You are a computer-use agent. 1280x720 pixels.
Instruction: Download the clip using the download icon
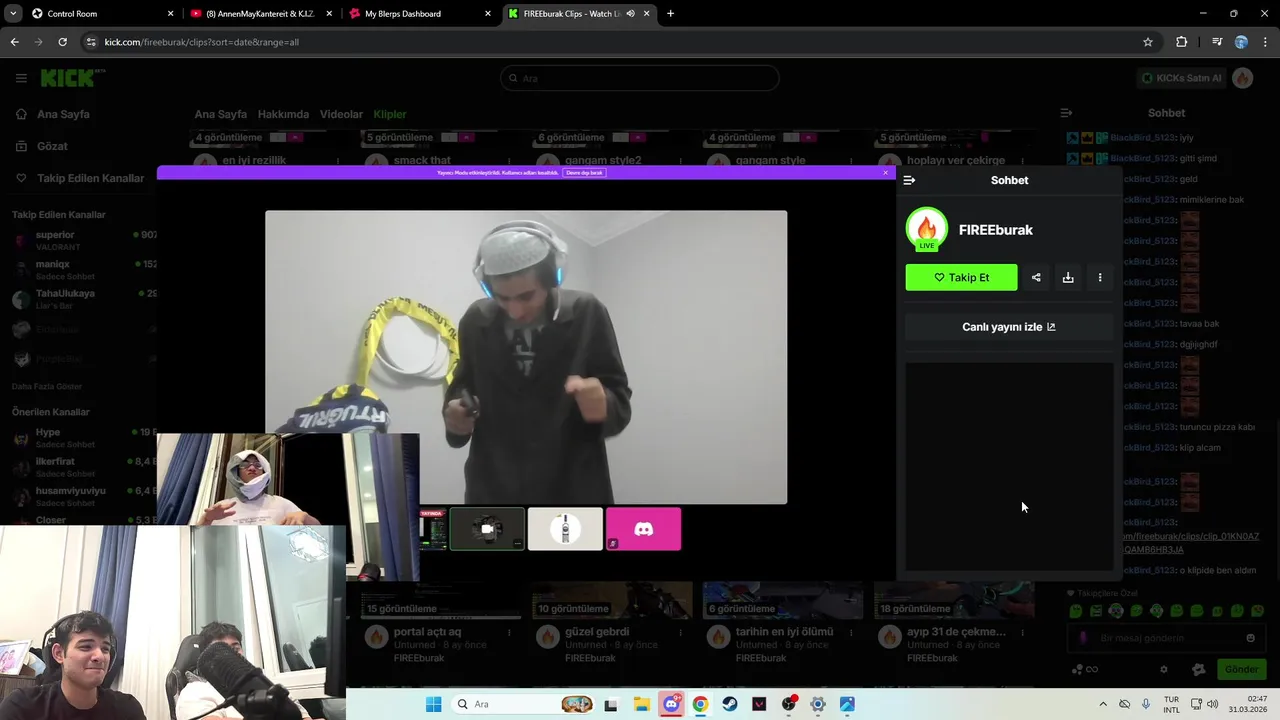coord(1068,278)
